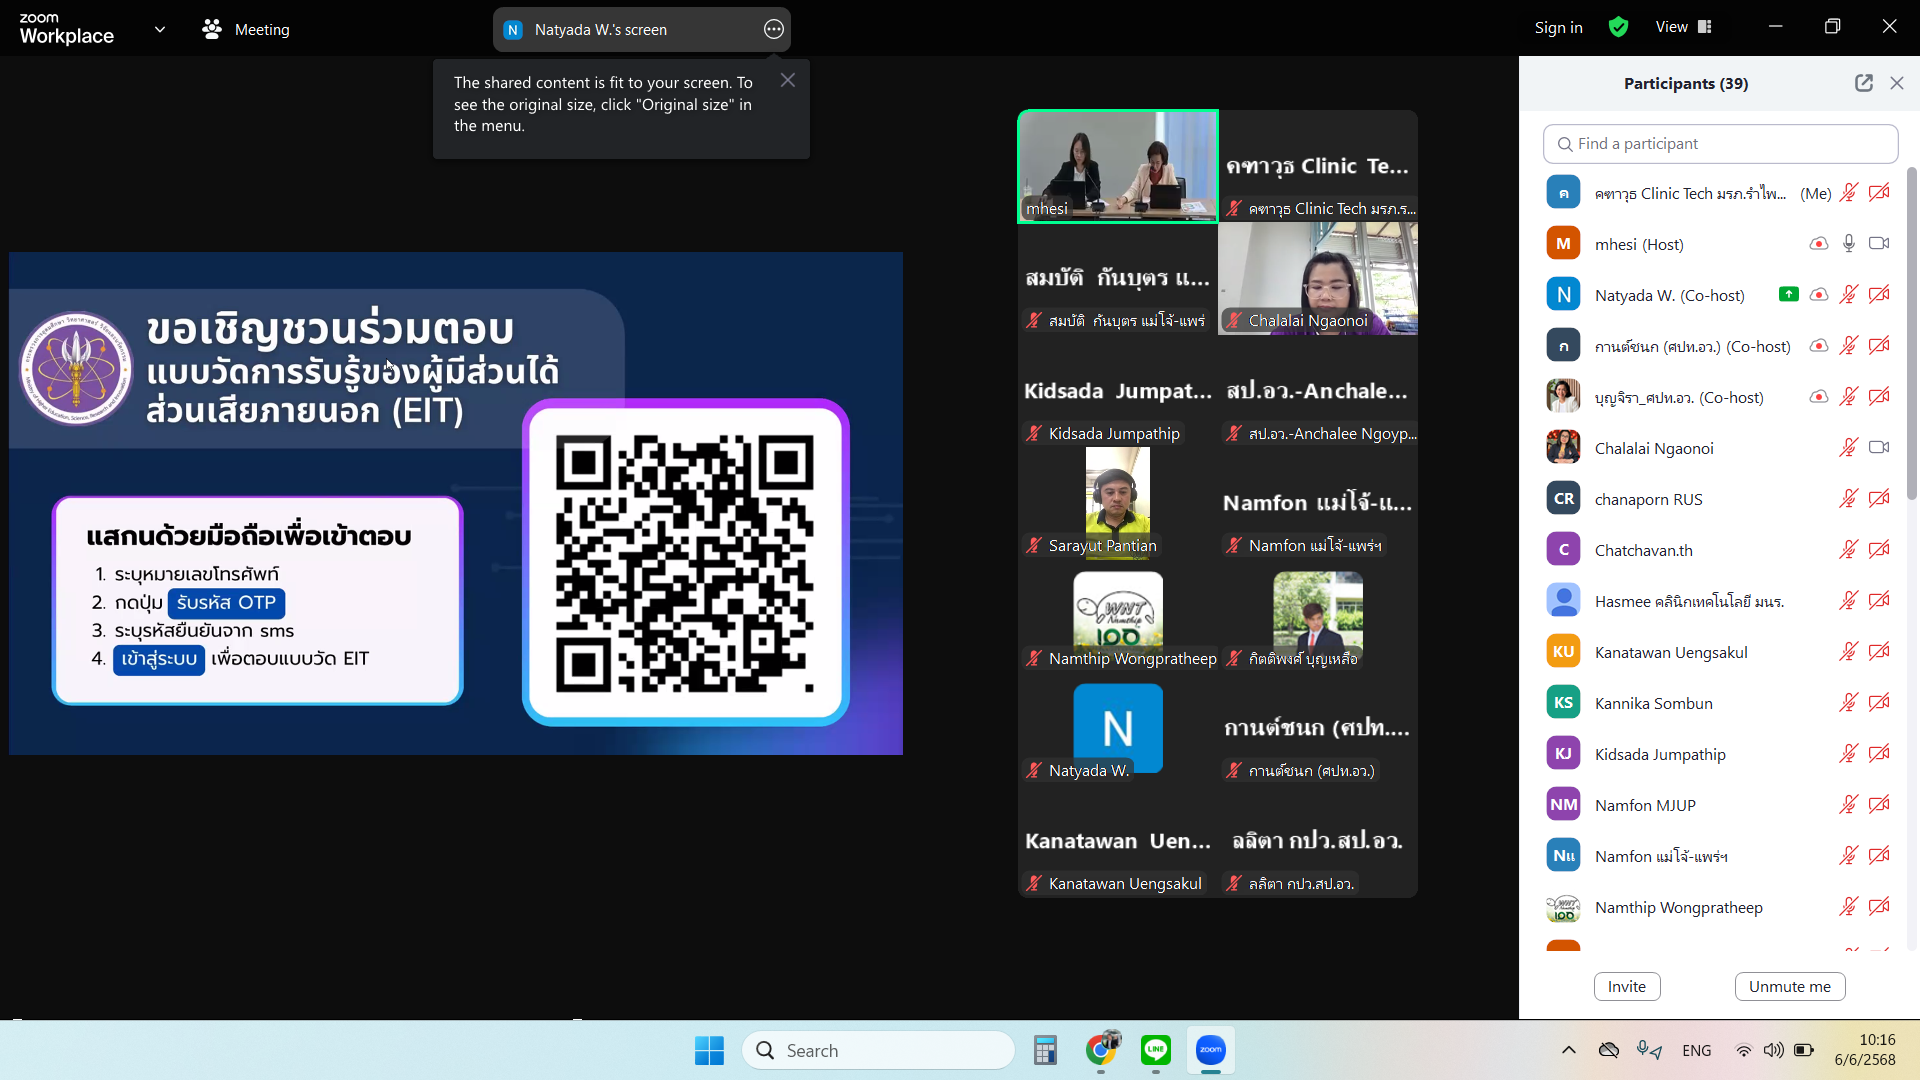Open the green encryption shield info
The image size is (1920, 1080).
pyautogui.click(x=1618, y=27)
